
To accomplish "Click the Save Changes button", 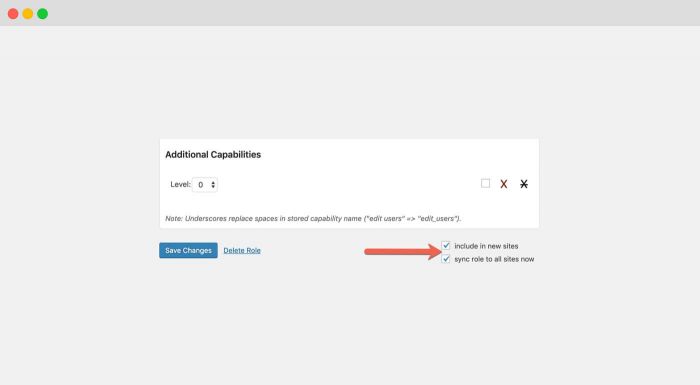I will pos(188,251).
